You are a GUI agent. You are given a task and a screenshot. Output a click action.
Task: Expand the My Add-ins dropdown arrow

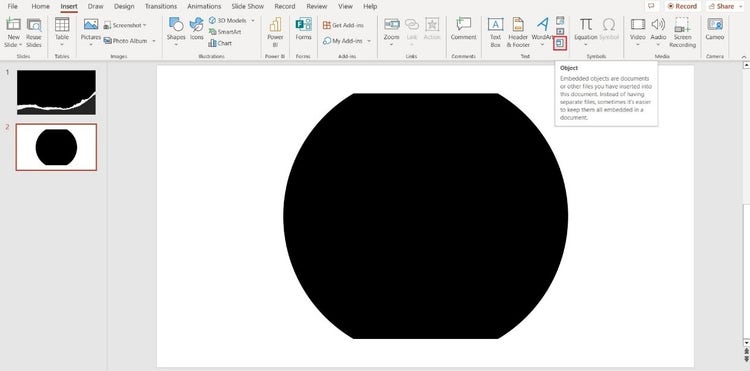tap(369, 41)
